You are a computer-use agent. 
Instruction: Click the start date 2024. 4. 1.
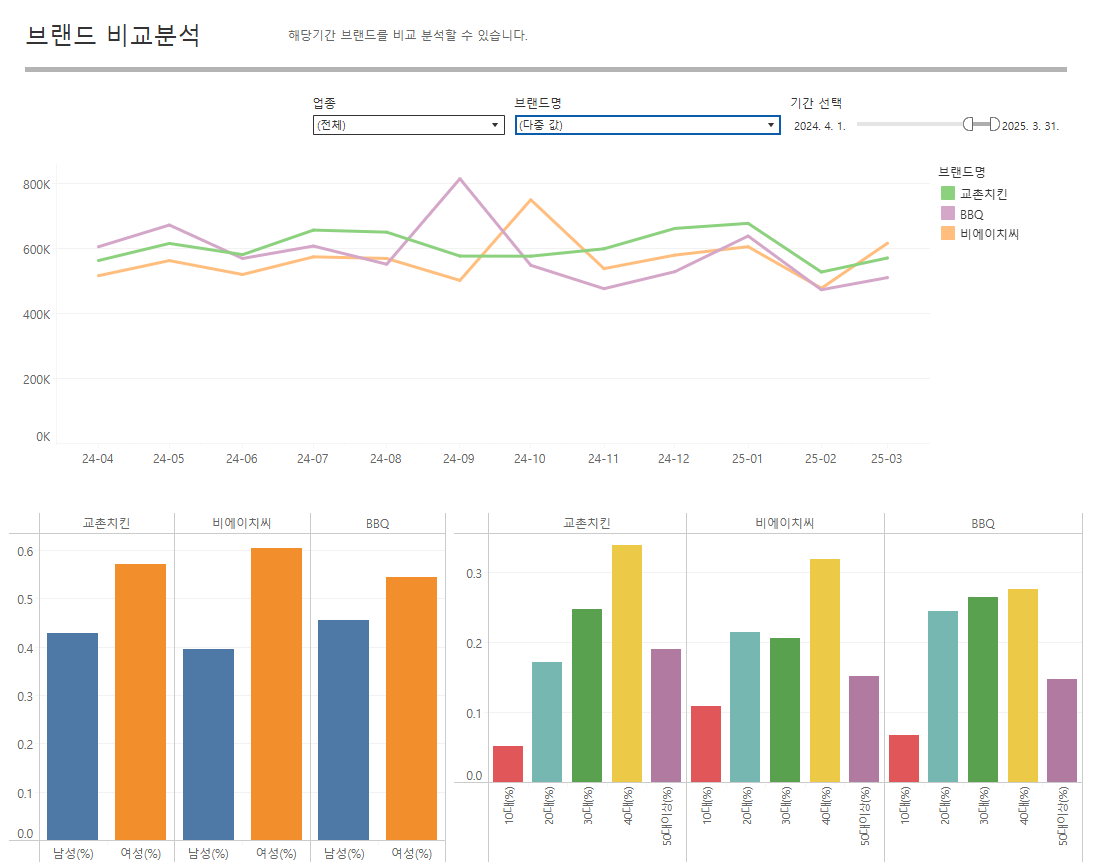tap(819, 126)
